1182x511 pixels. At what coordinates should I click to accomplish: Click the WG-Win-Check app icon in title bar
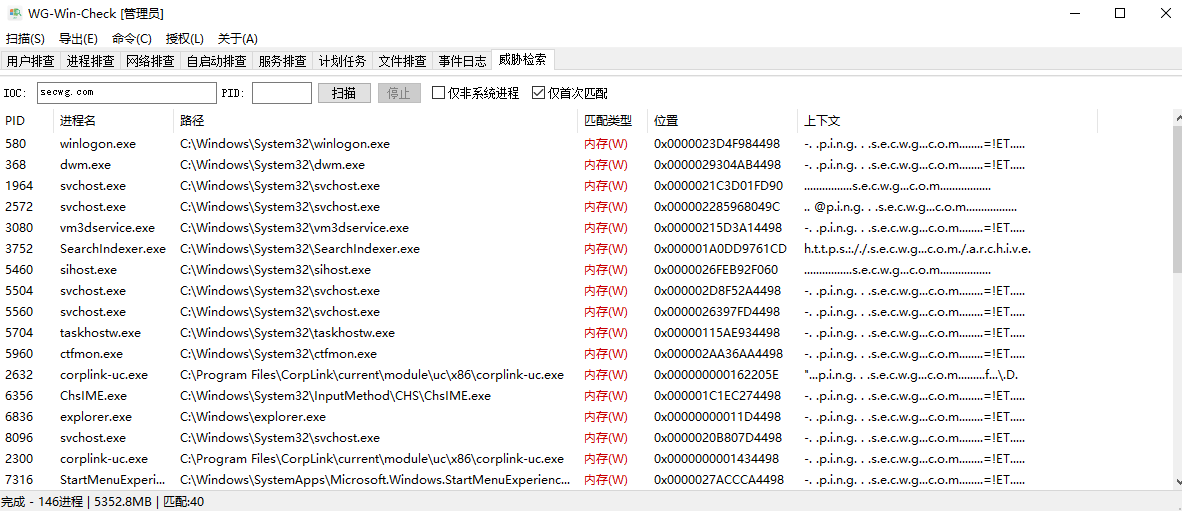click(16, 14)
